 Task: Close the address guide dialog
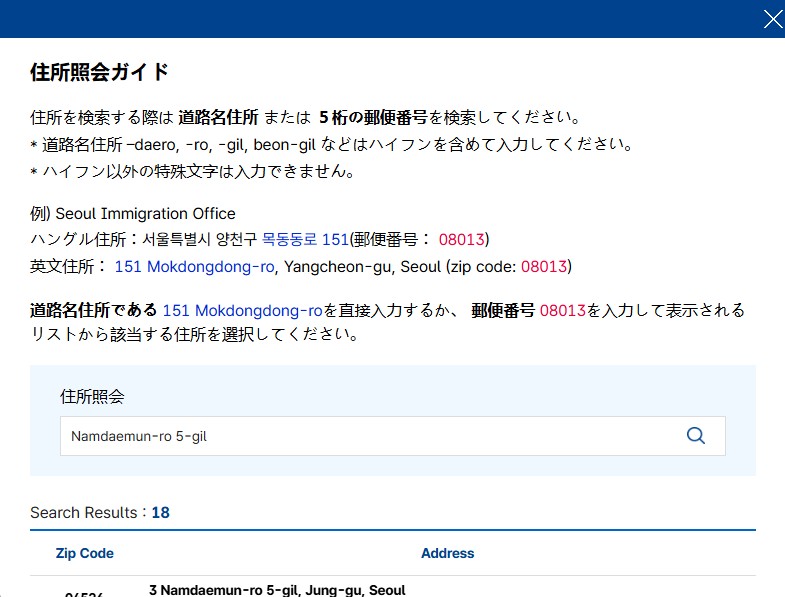[x=773, y=19]
